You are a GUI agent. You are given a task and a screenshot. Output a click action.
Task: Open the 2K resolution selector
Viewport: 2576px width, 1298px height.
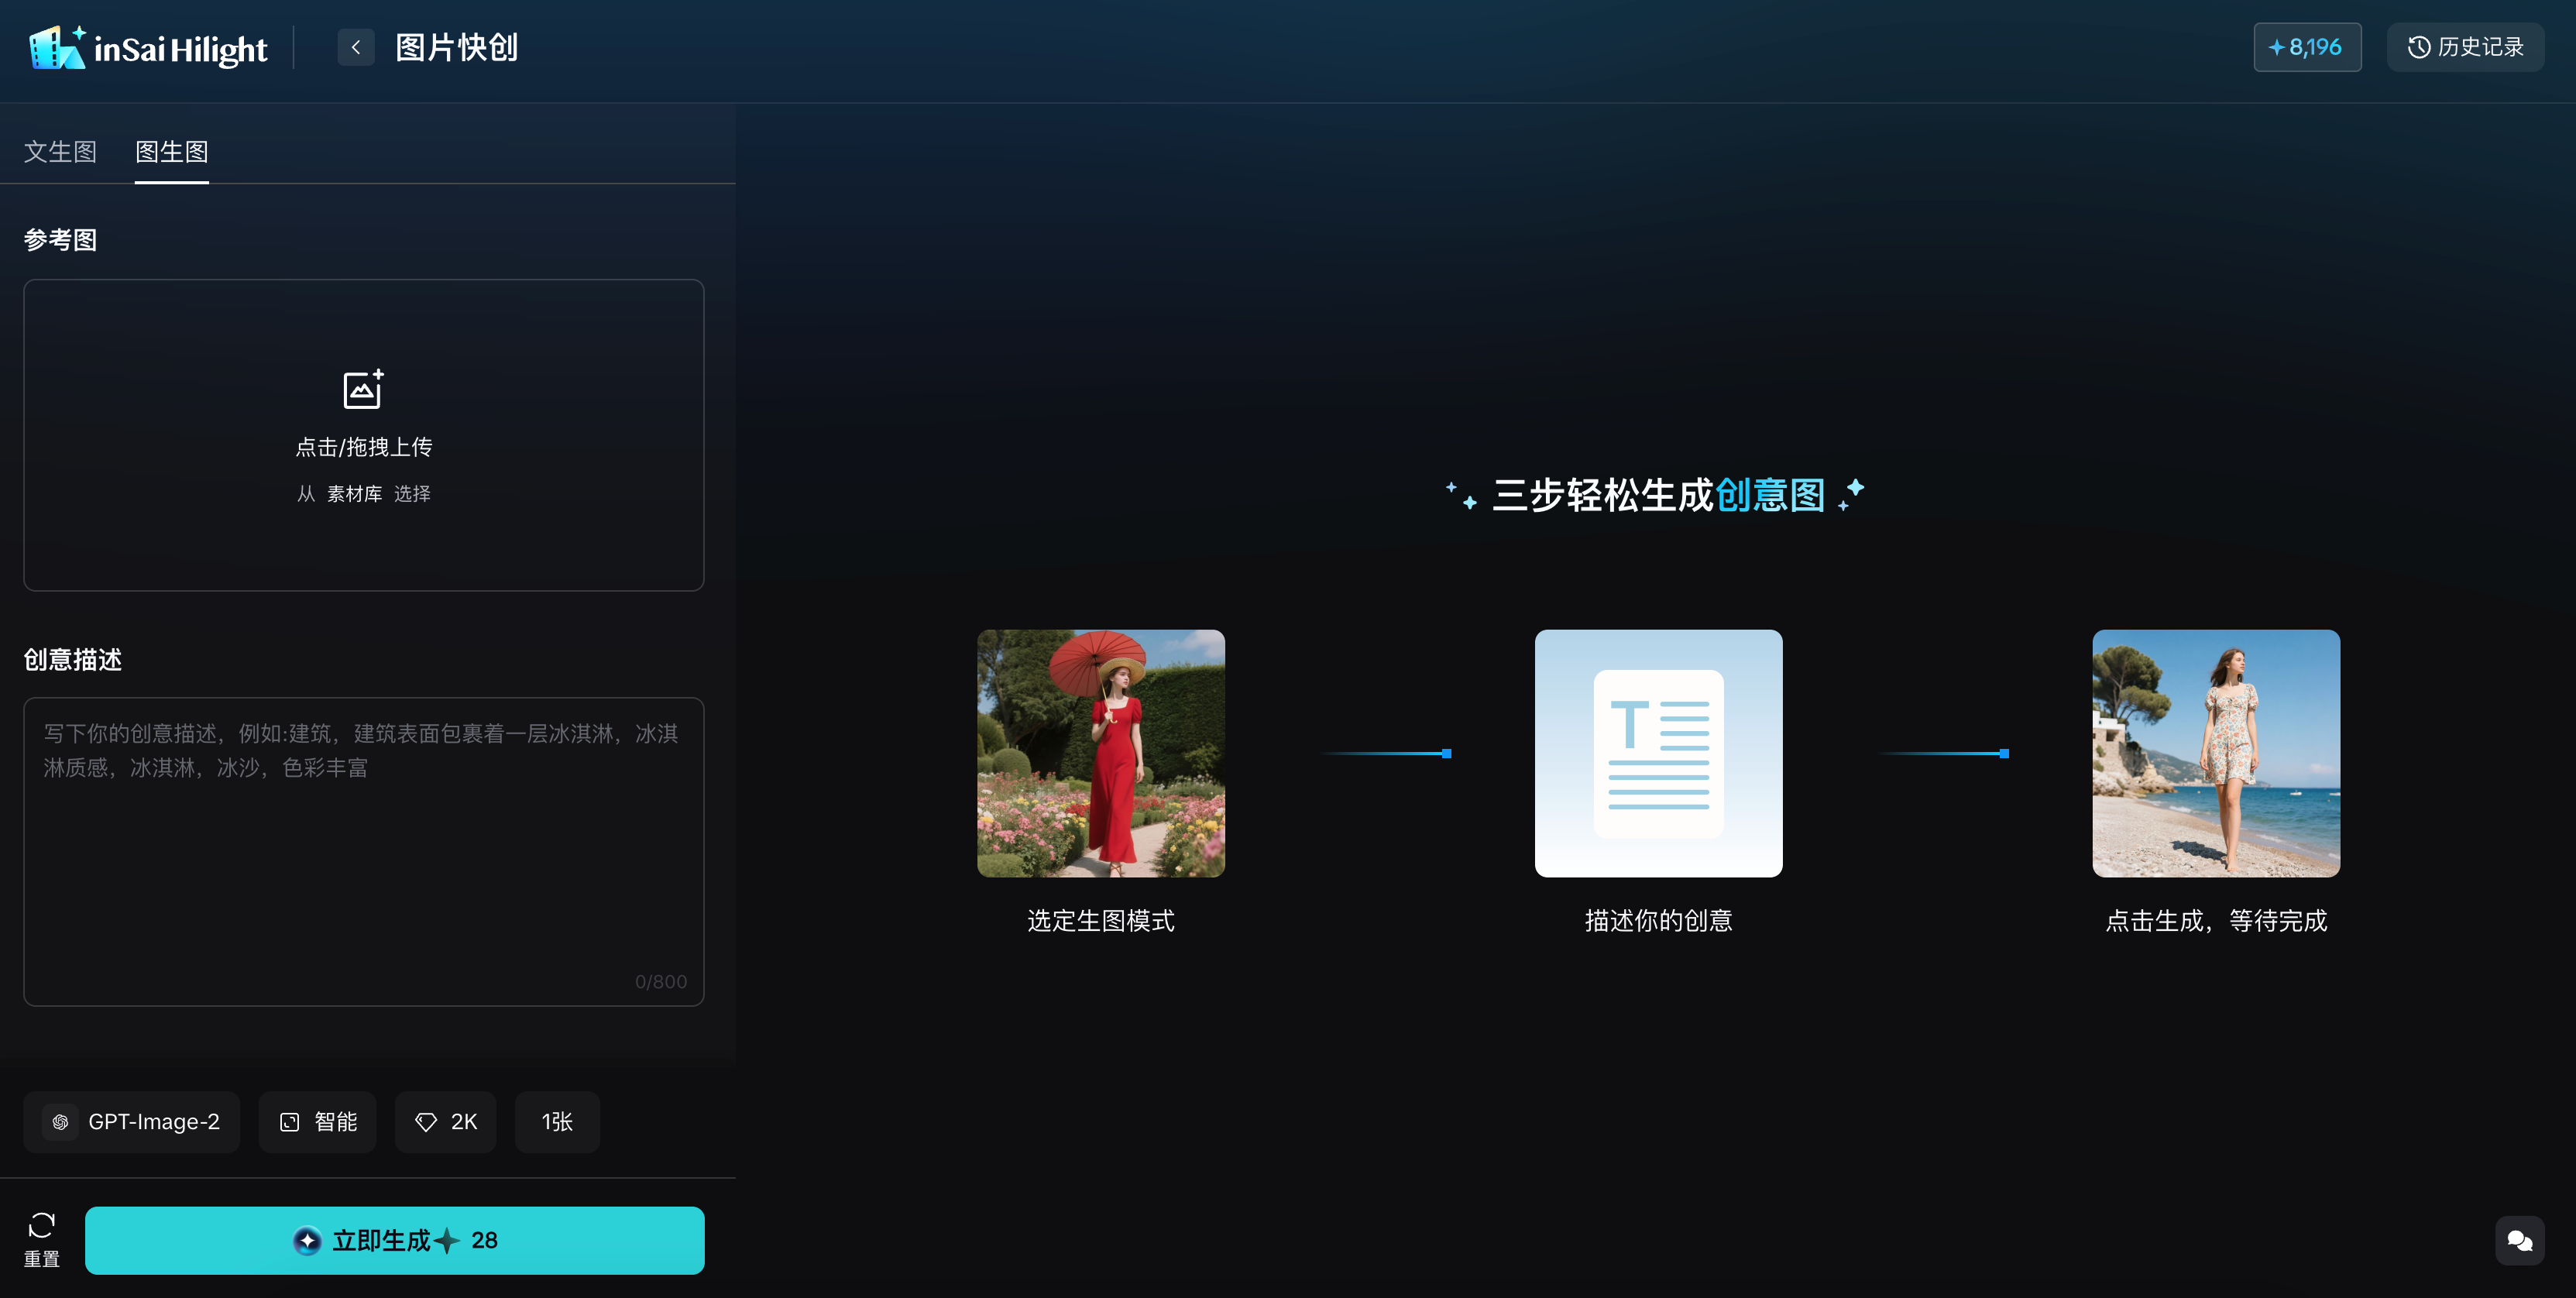[446, 1122]
